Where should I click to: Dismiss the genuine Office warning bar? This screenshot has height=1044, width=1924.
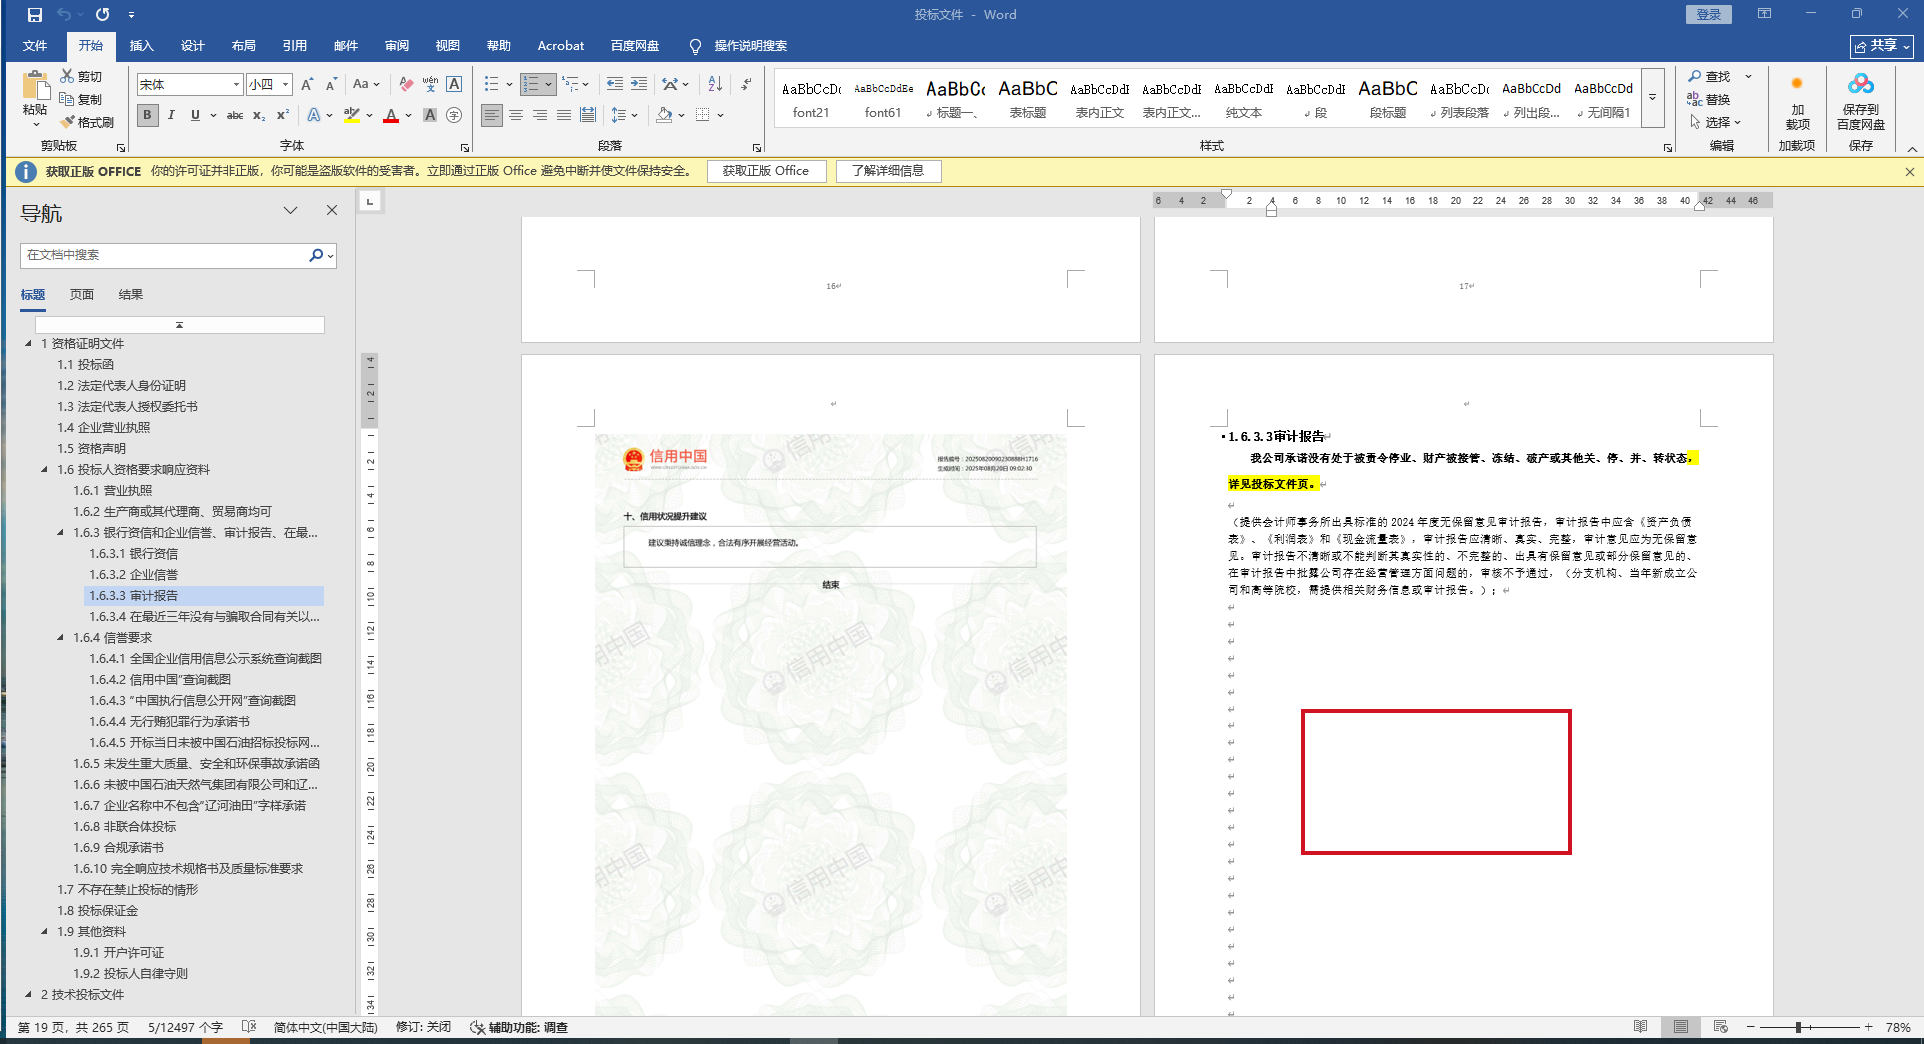coord(1910,172)
